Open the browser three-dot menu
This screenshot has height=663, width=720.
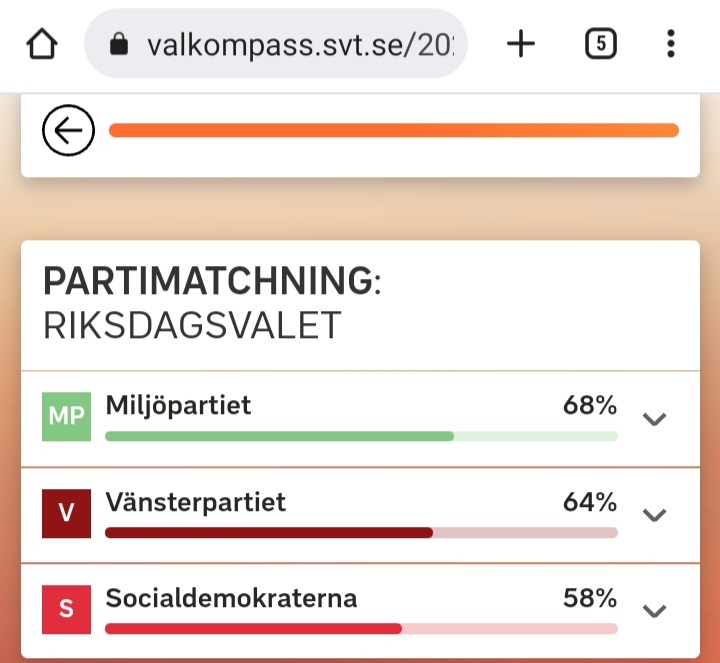tap(670, 44)
